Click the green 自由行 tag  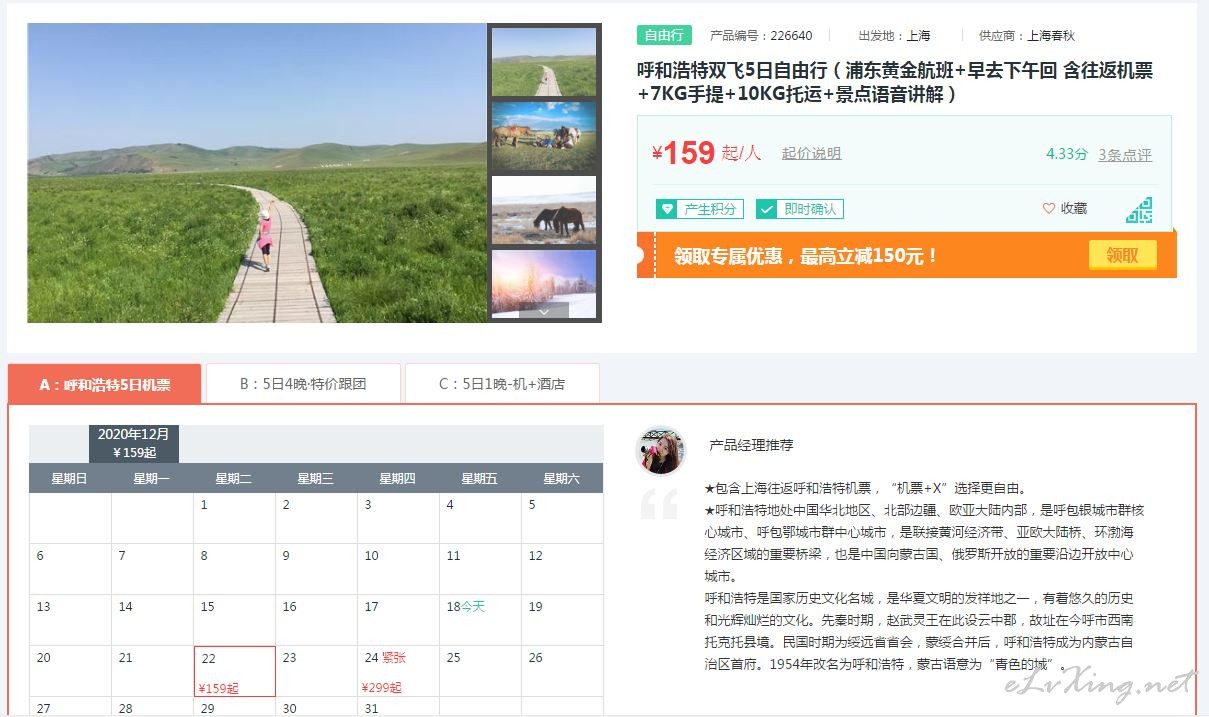click(x=664, y=35)
